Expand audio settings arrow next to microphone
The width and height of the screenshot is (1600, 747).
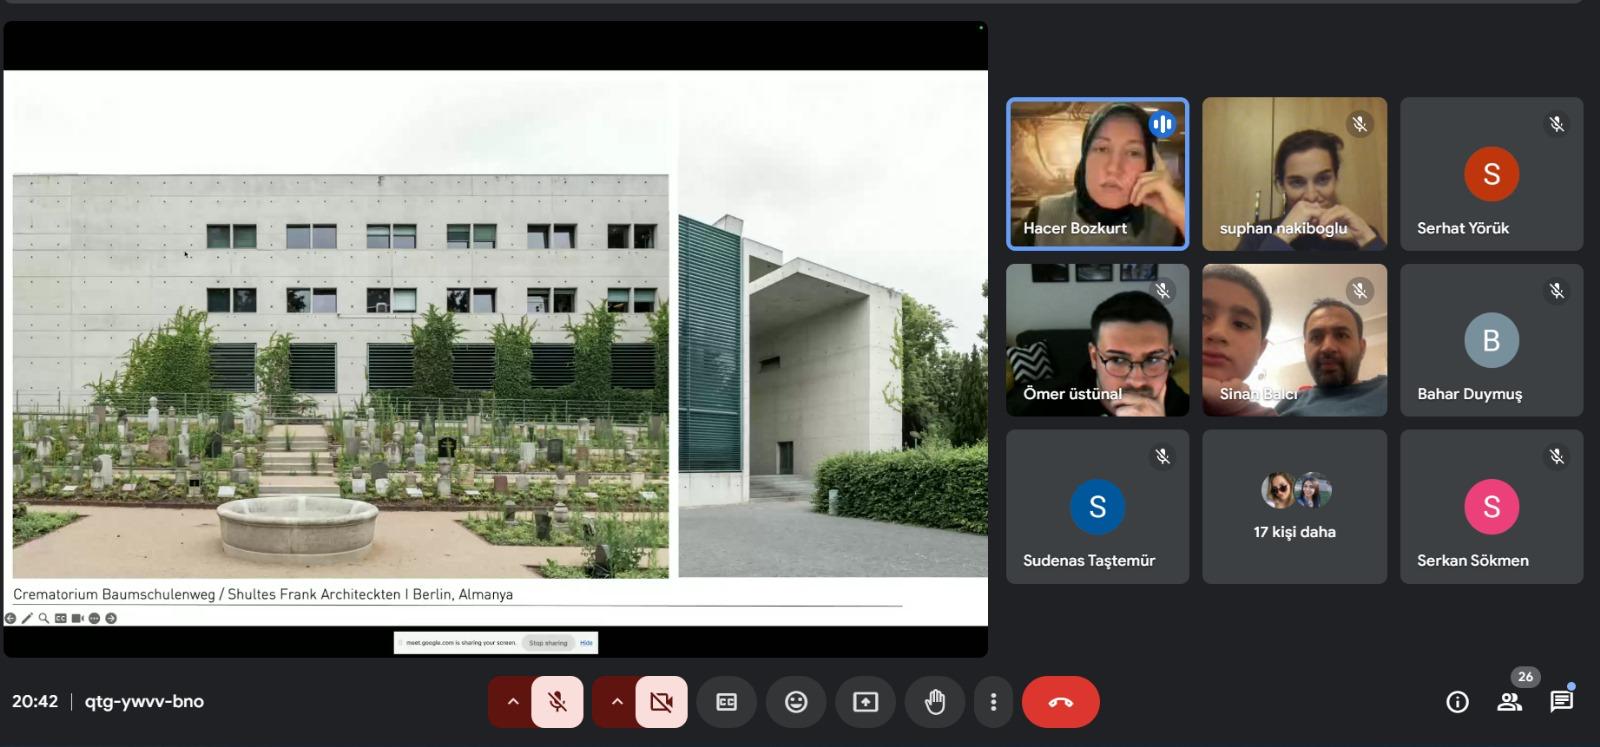coord(512,702)
